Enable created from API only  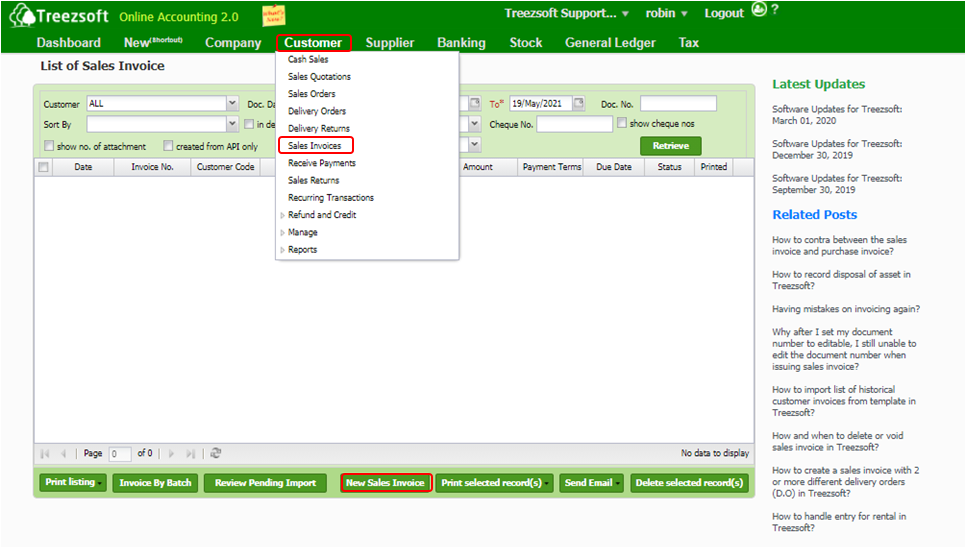[x=168, y=146]
